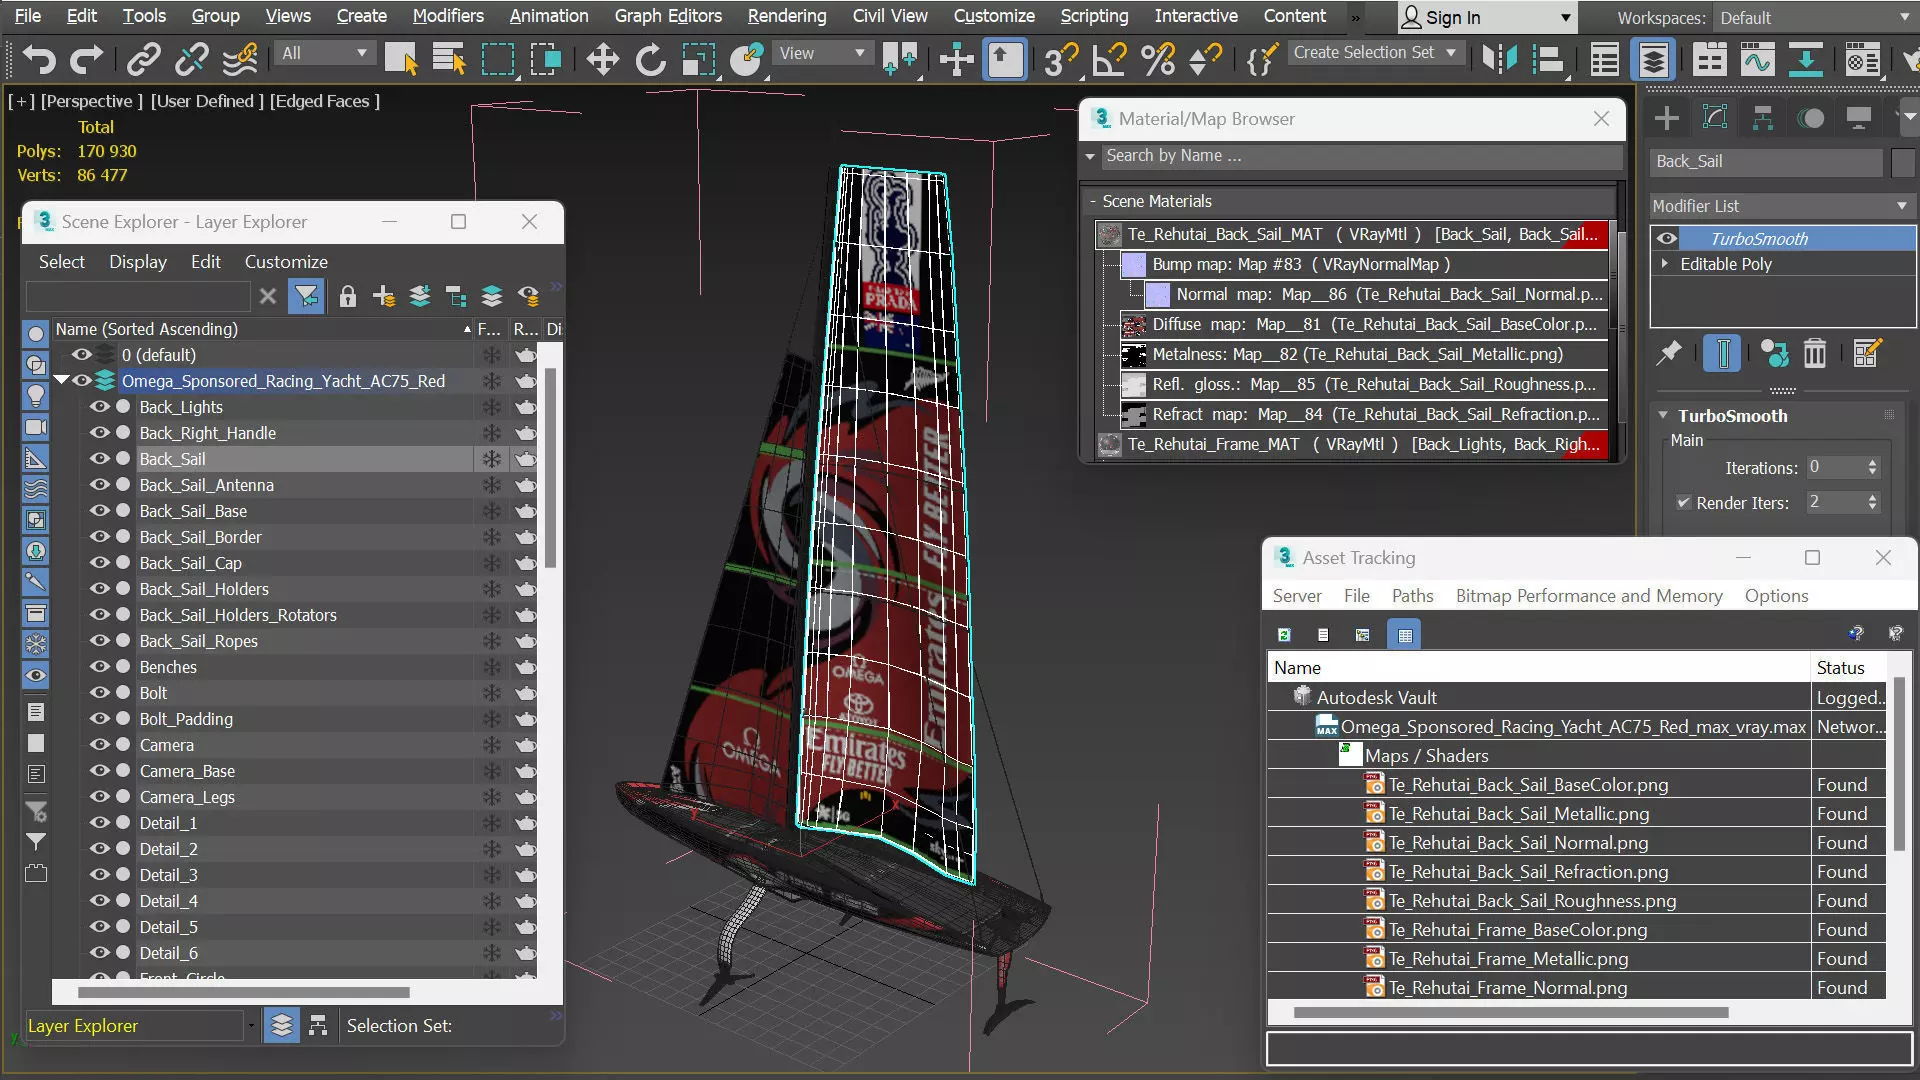1920x1080 pixels.
Task: Activate the Select and Rotate tool
Action: click(x=650, y=60)
